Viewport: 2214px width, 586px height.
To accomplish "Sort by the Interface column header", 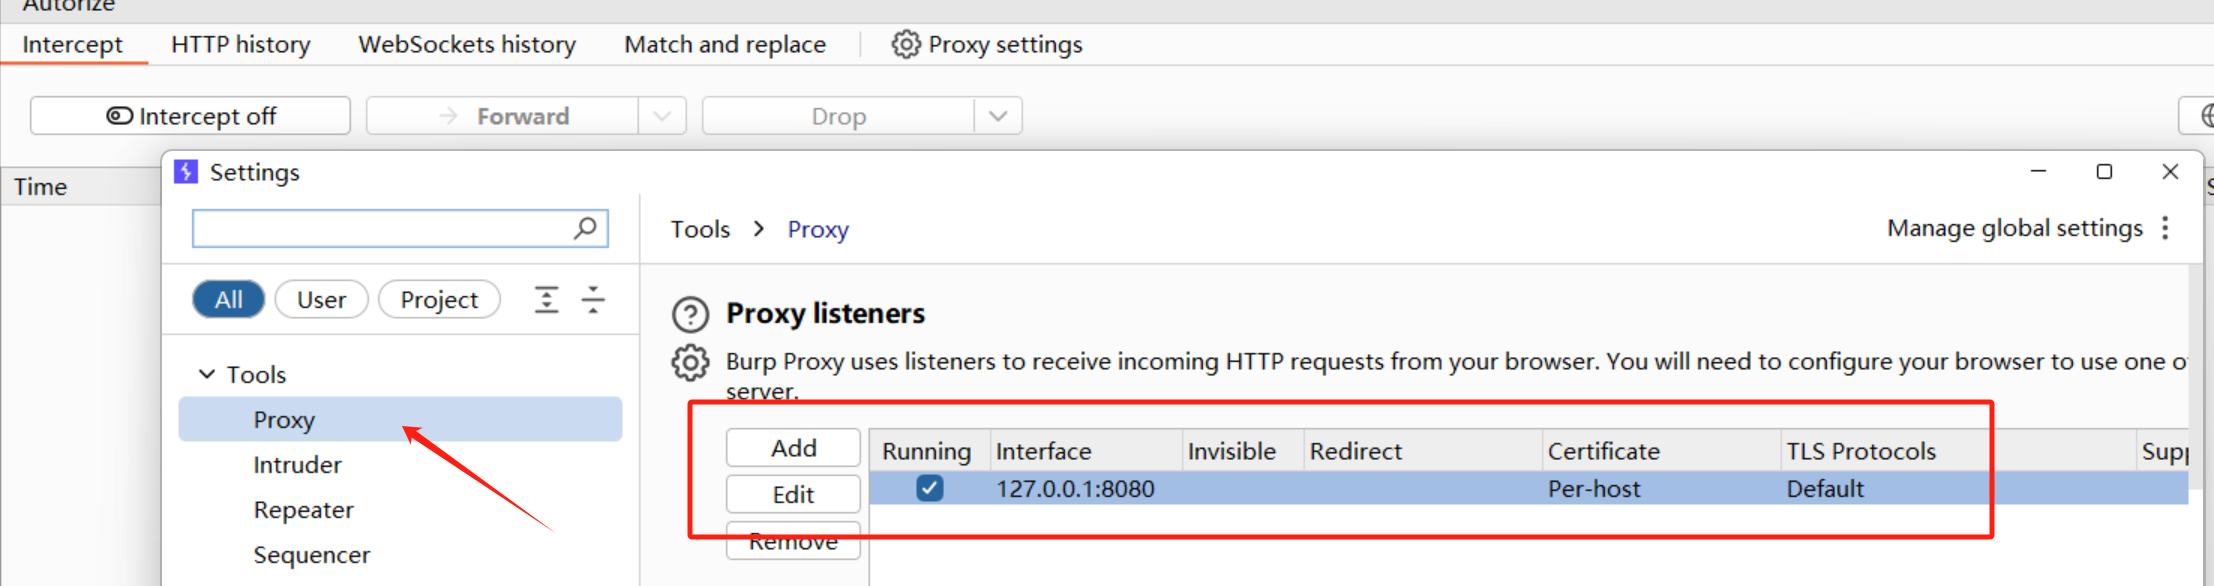I will click(1086, 451).
